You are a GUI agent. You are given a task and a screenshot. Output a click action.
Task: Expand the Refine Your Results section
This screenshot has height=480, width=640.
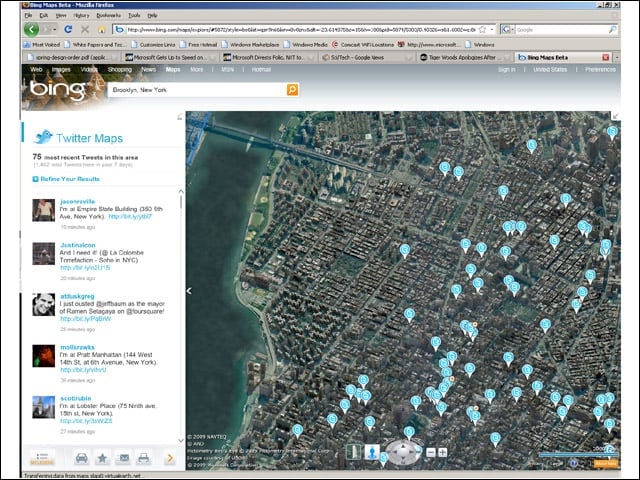(x=66, y=179)
